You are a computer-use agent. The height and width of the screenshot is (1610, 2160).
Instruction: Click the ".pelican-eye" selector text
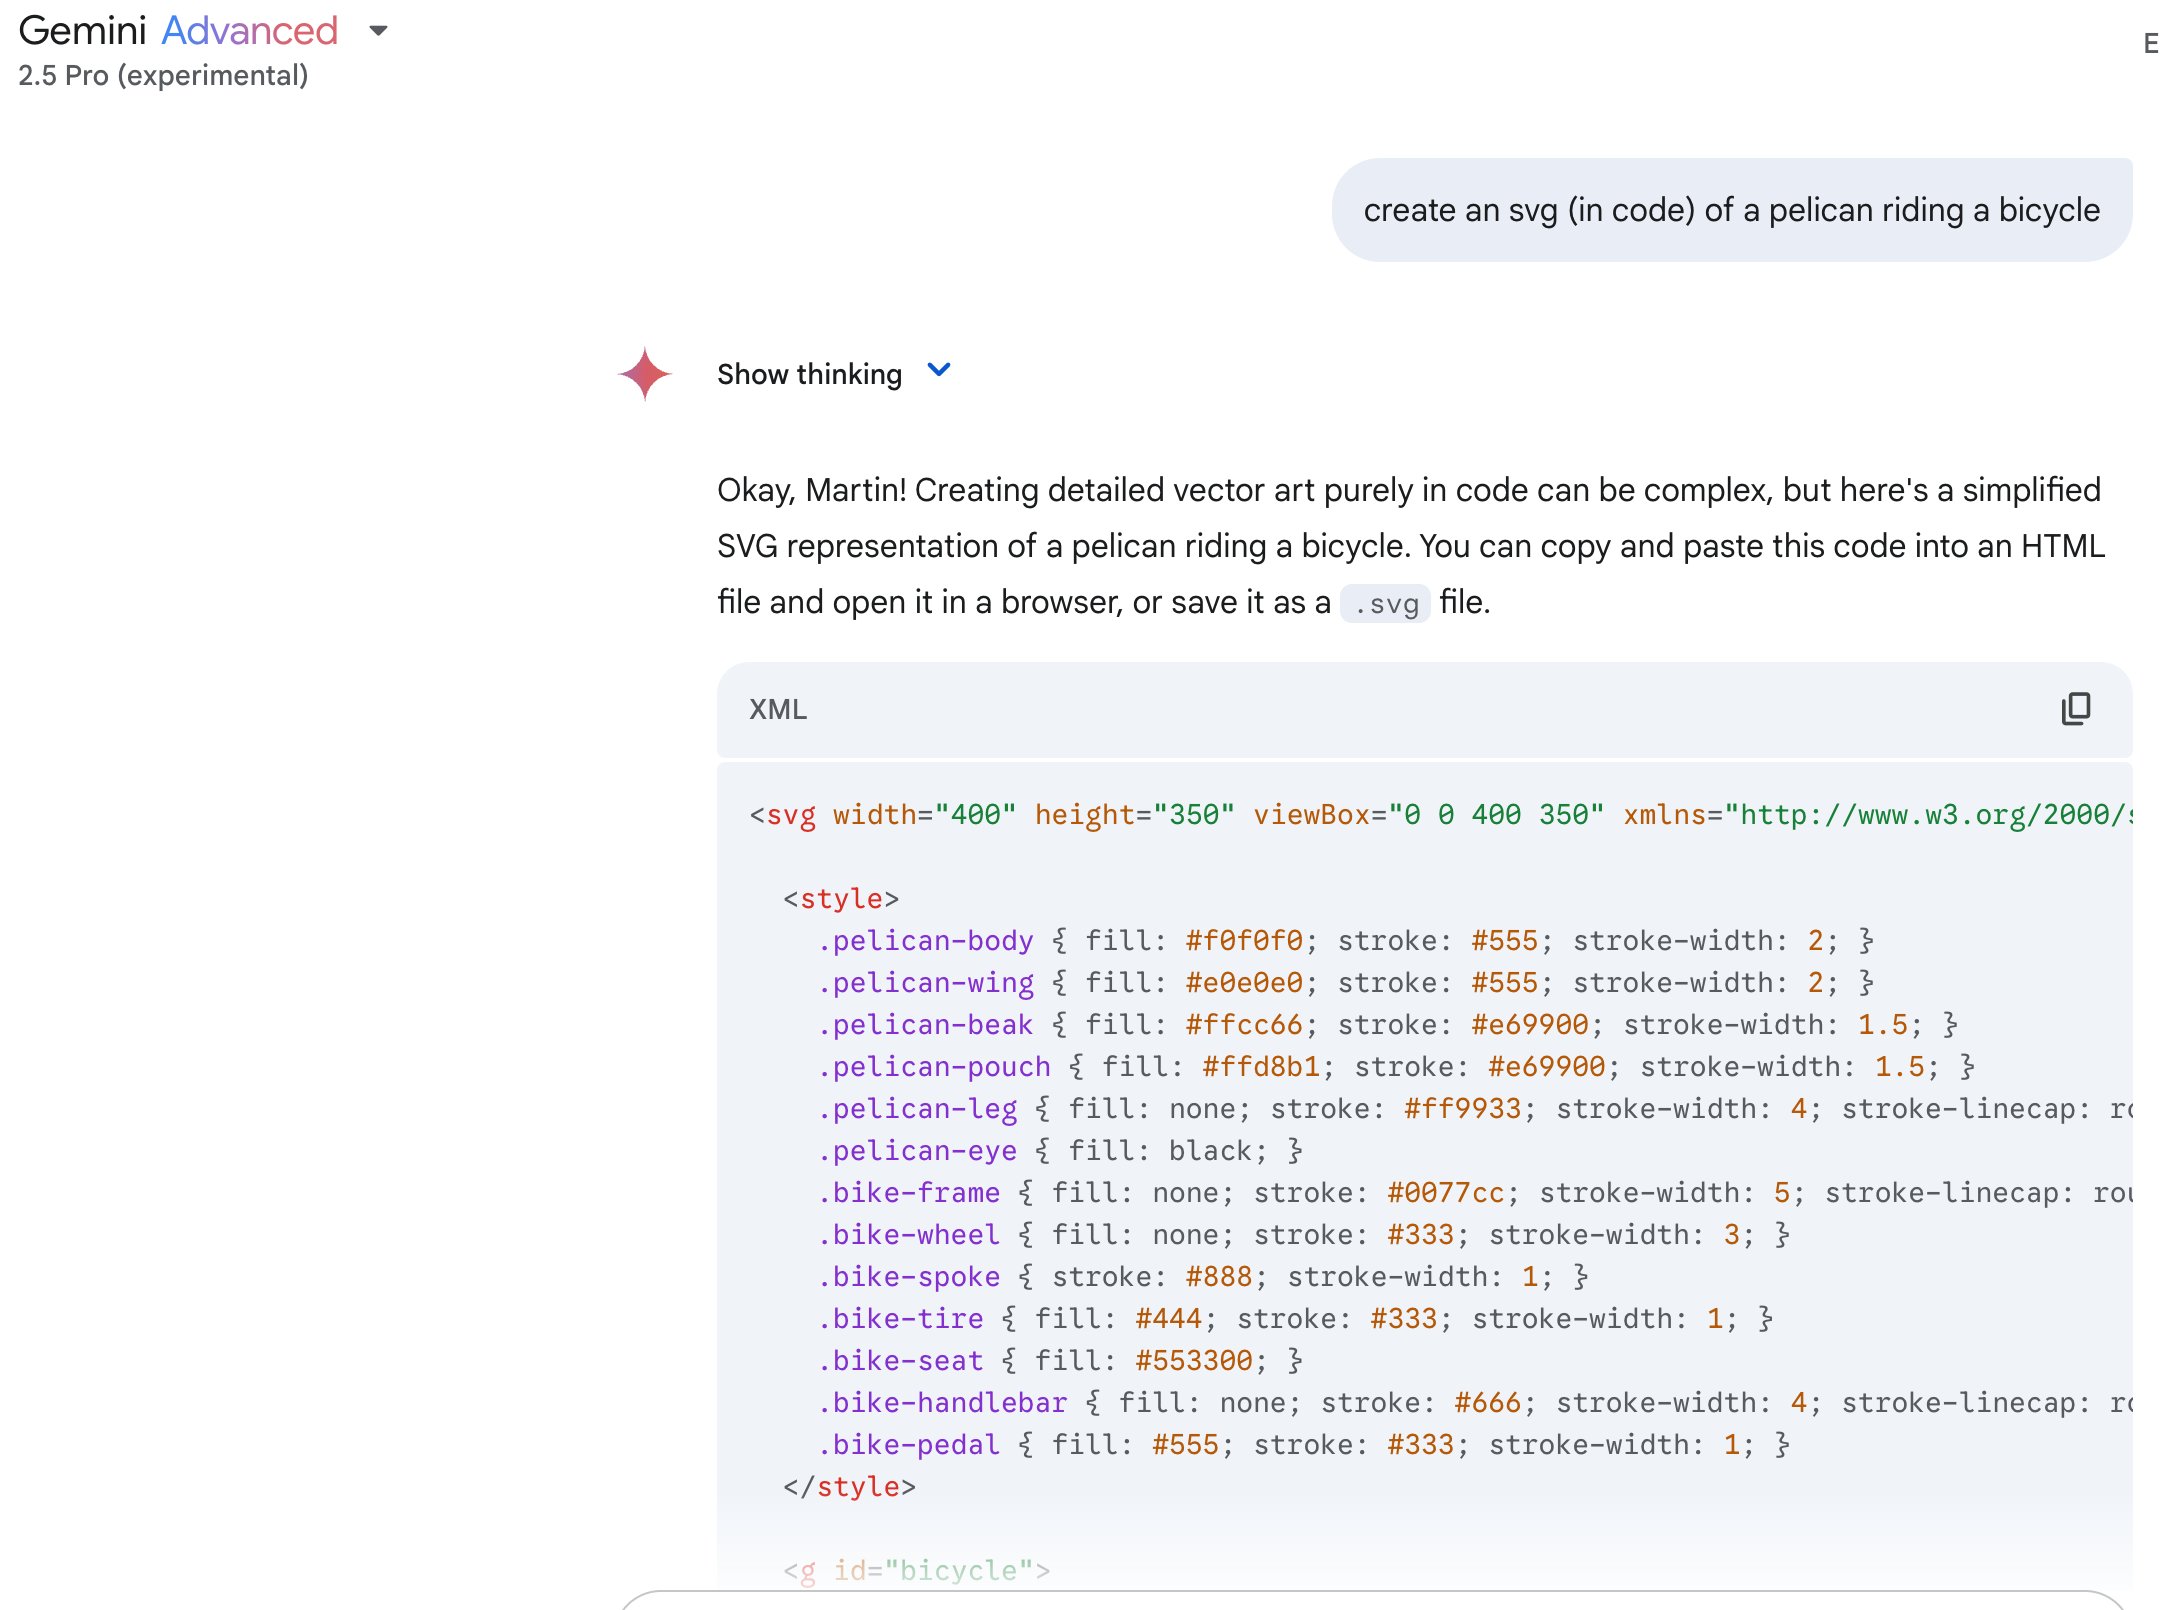point(917,1151)
